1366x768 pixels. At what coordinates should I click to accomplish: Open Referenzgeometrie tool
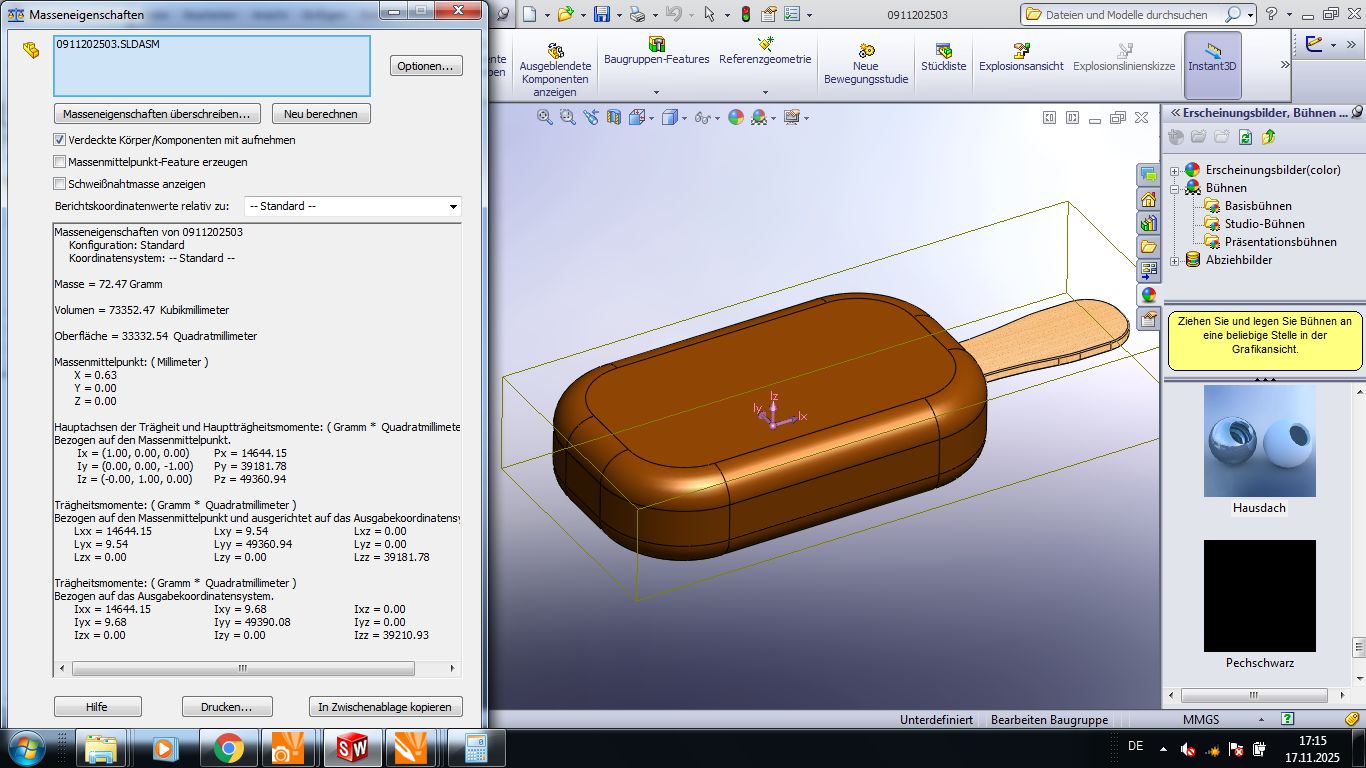point(765,53)
